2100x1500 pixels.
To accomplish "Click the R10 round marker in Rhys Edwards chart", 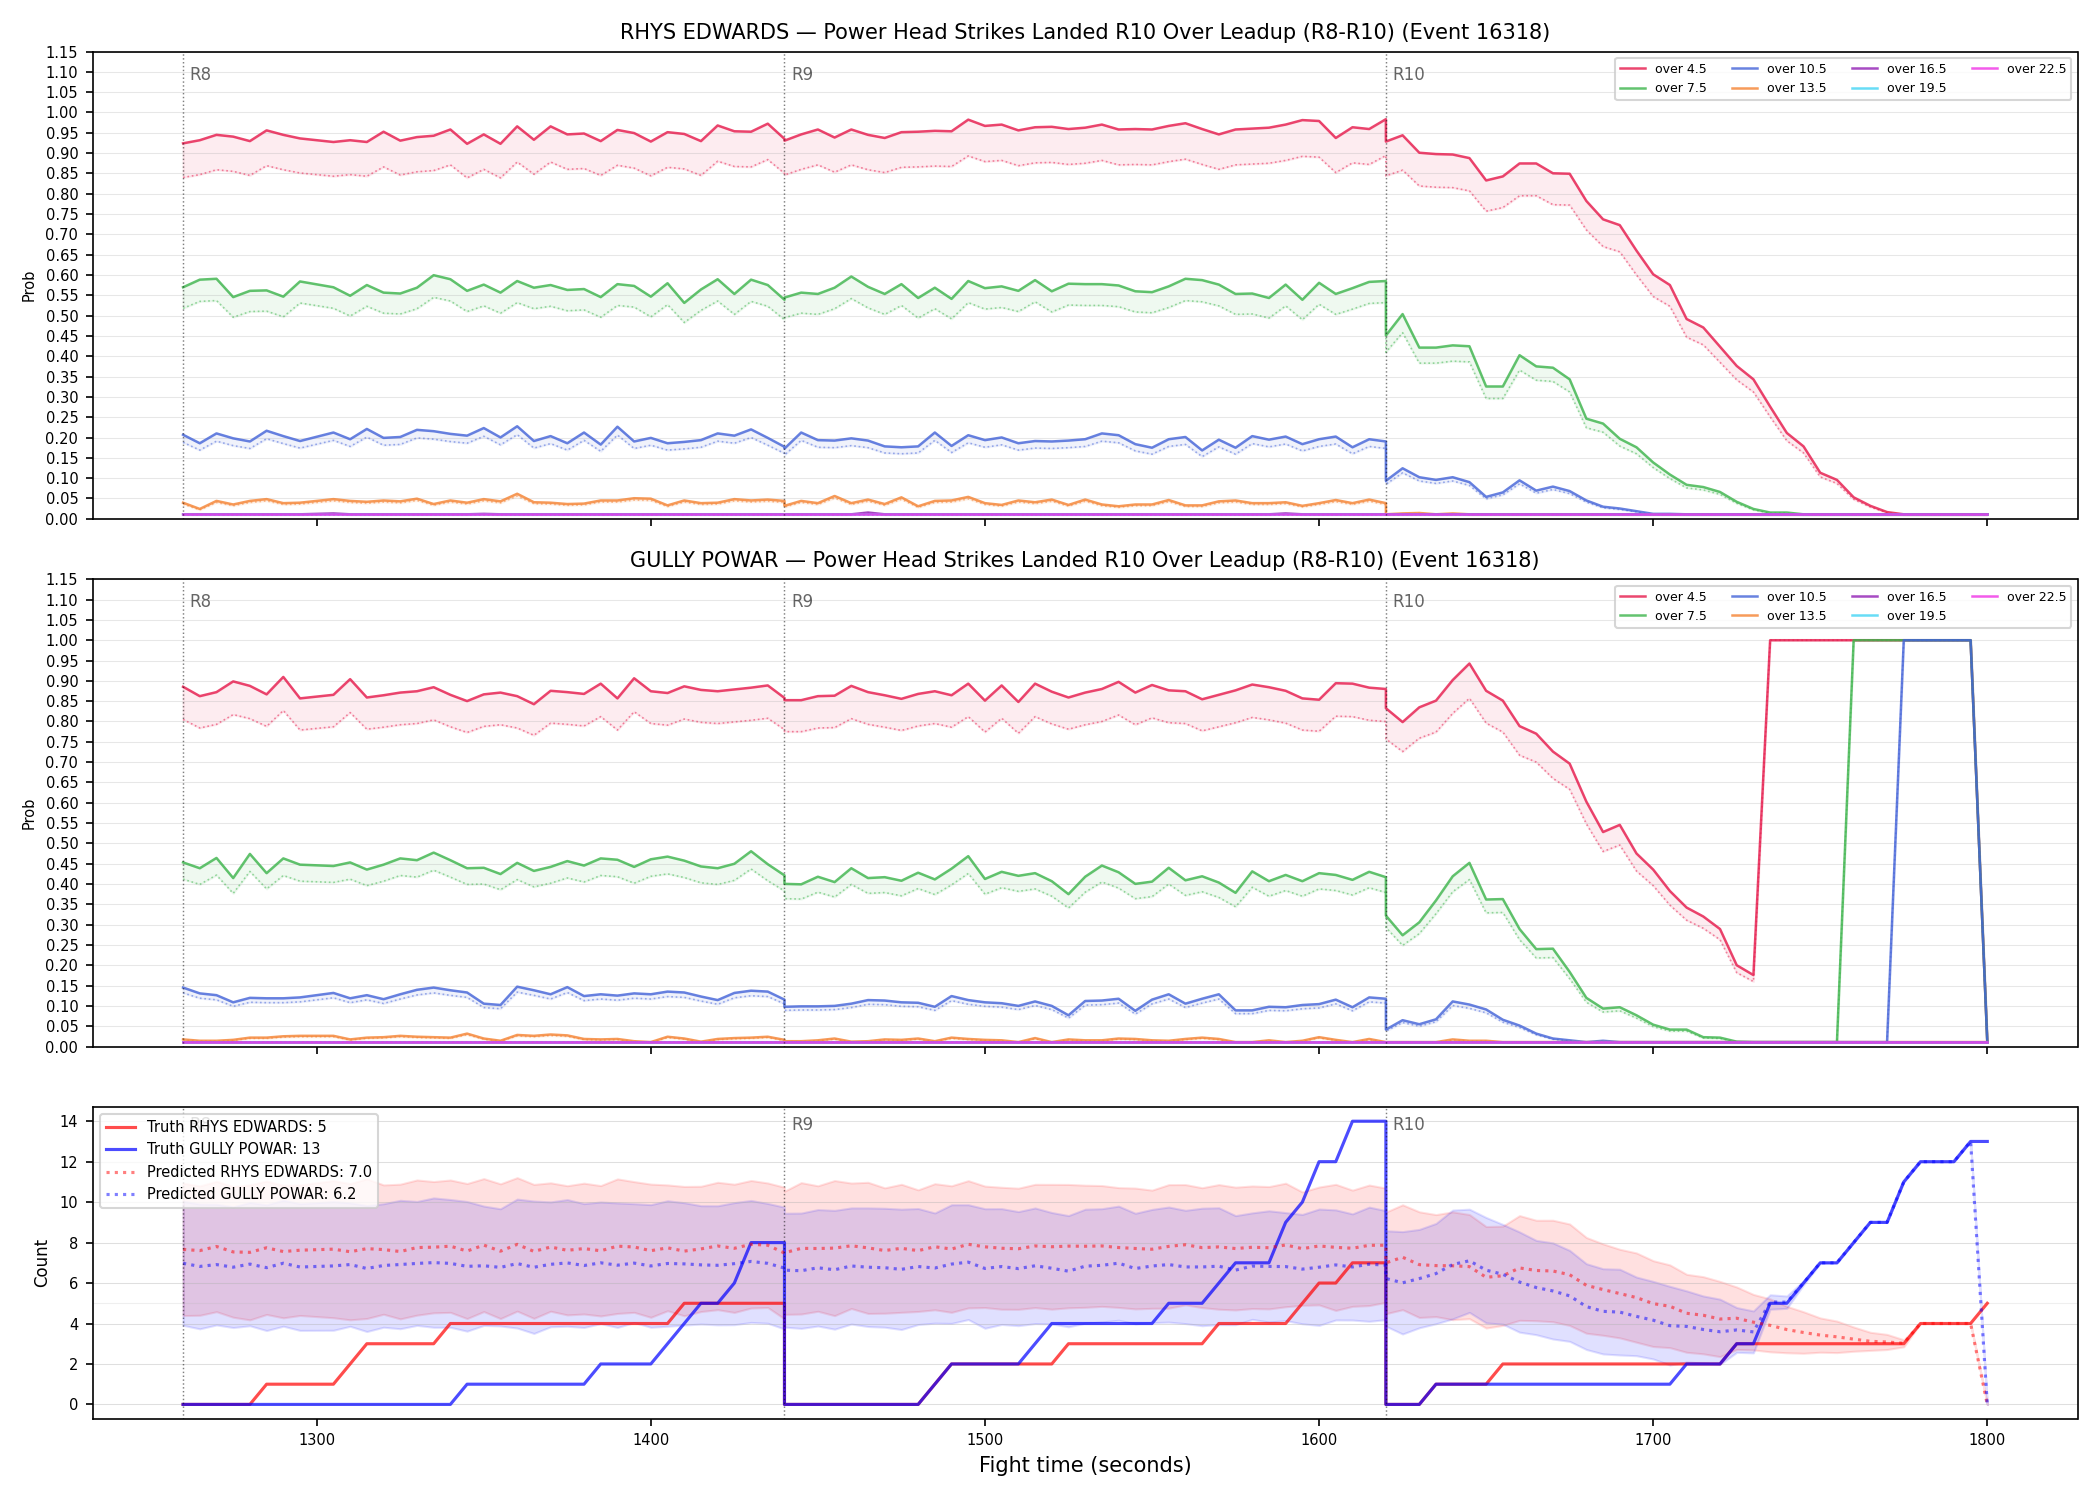I will pyautogui.click(x=1408, y=74).
